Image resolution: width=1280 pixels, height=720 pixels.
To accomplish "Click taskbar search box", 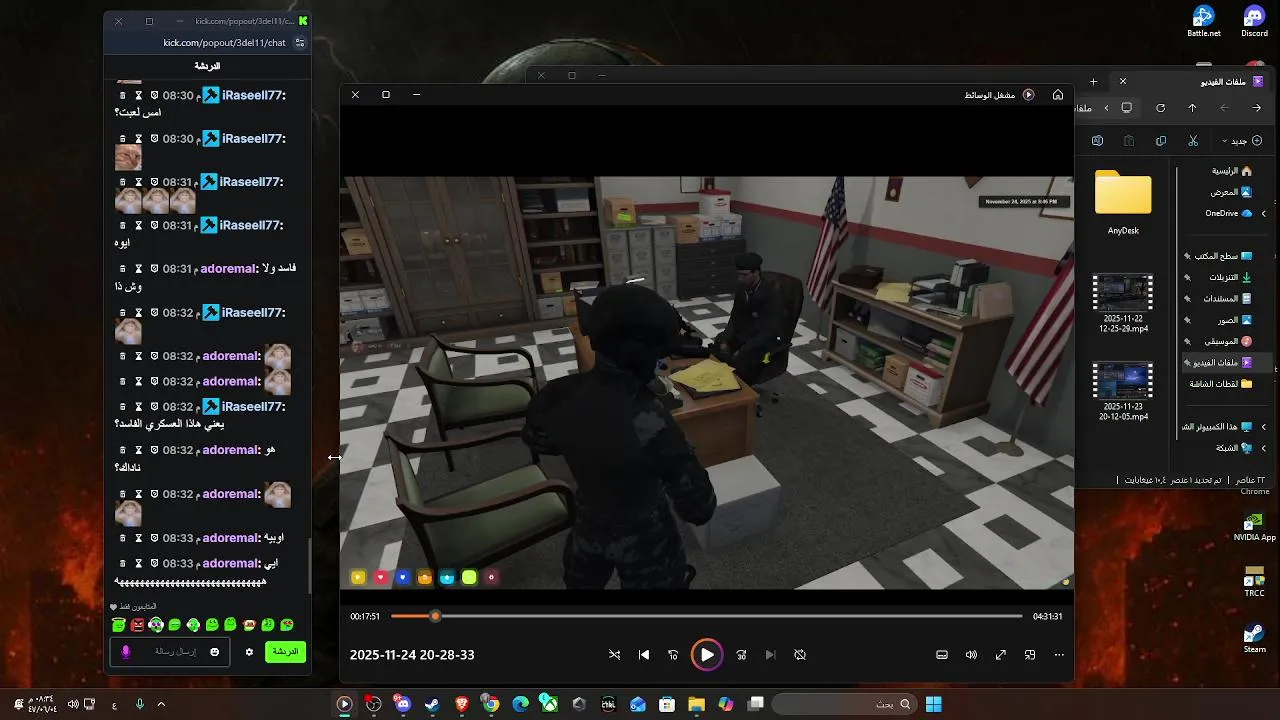I will pos(843,704).
